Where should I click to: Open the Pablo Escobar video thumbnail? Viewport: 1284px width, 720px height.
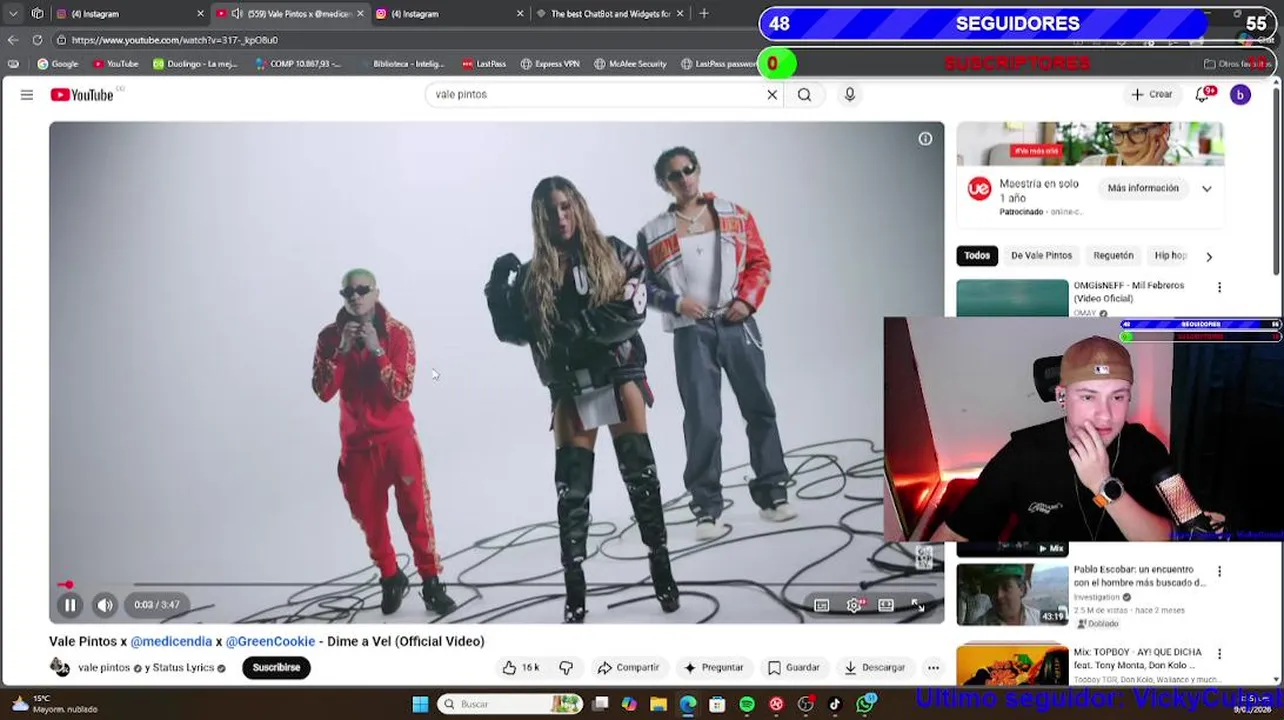click(1012, 594)
